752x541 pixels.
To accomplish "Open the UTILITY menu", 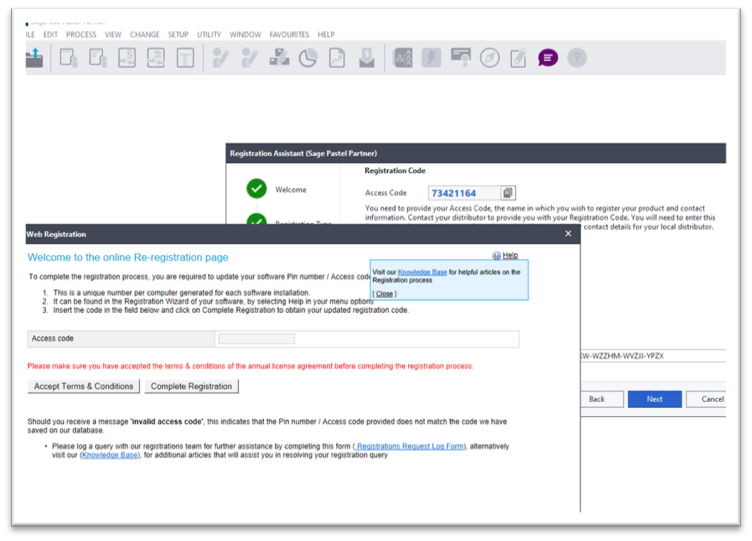I will [209, 35].
